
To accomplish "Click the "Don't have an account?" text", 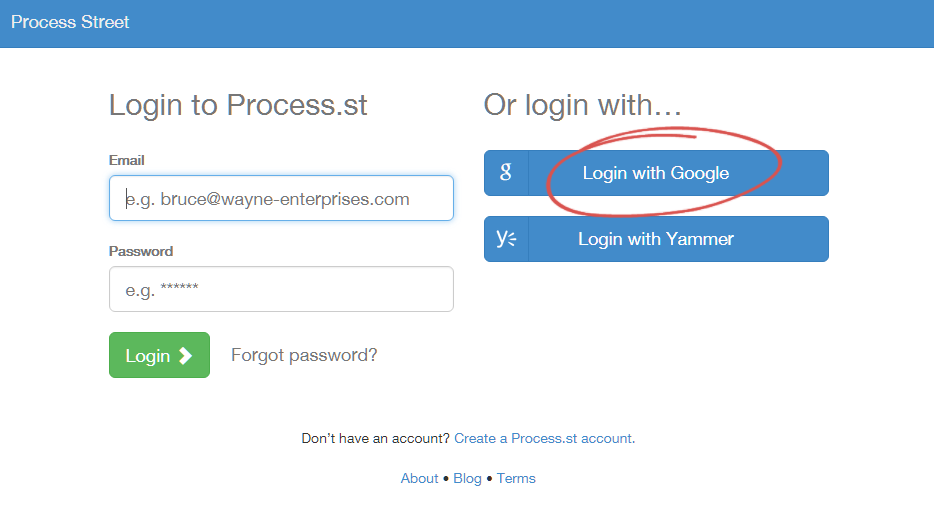I will click(x=375, y=438).
